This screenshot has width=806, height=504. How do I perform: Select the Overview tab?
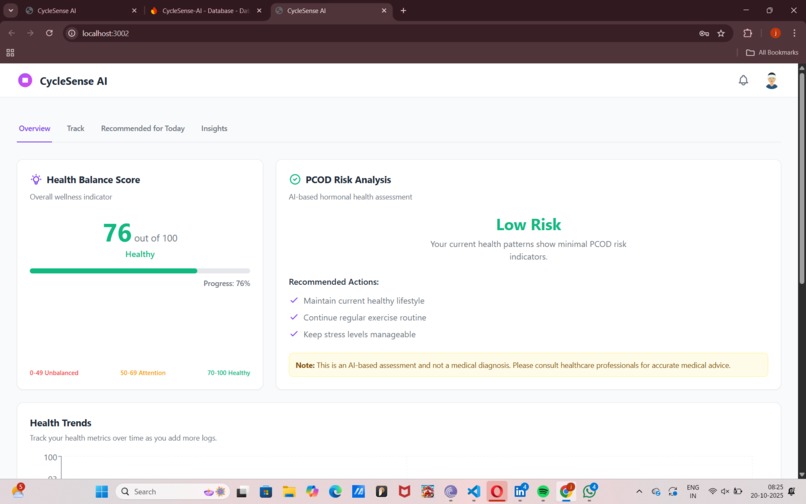click(34, 129)
